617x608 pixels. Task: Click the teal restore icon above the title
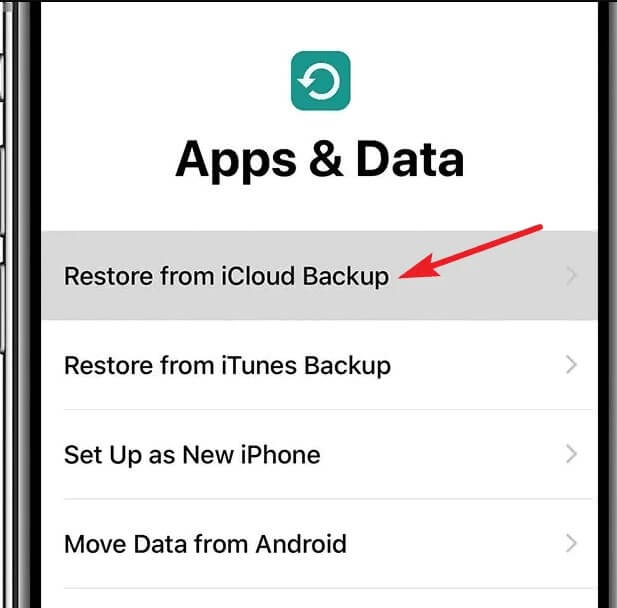[x=321, y=81]
